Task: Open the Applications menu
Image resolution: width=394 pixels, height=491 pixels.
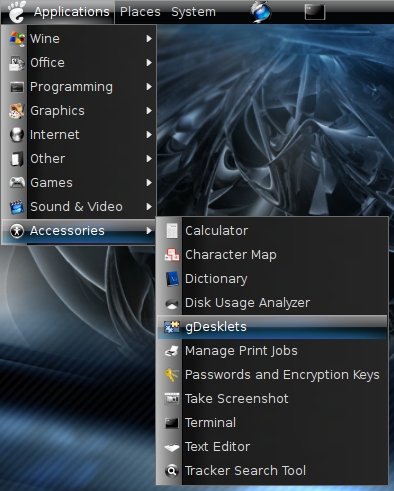Action: [58, 12]
